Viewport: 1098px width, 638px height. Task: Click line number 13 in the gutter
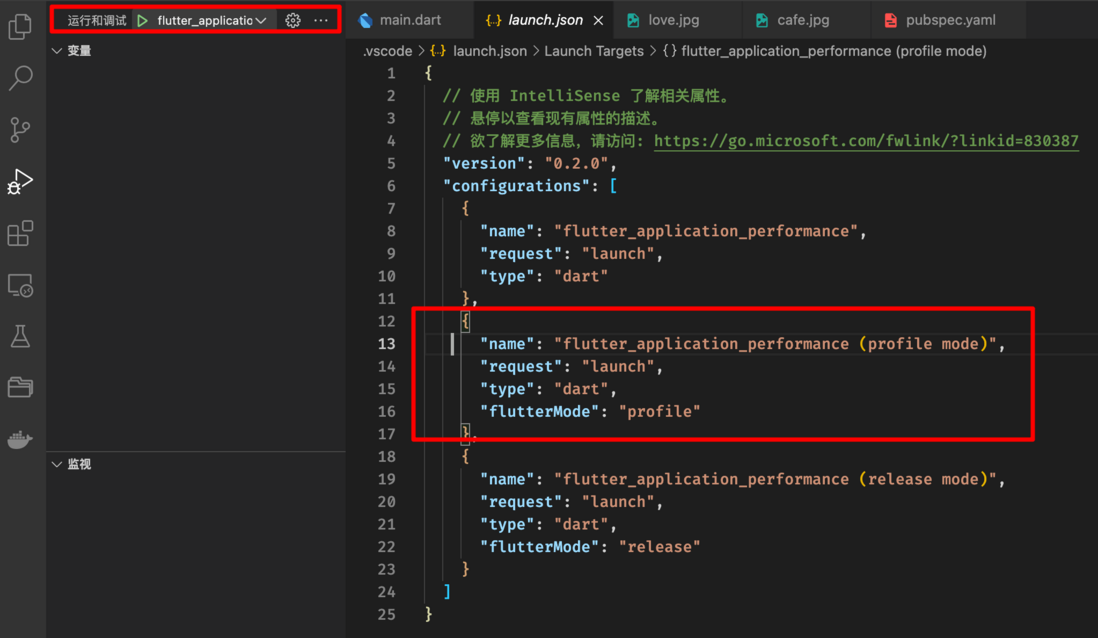(x=387, y=344)
